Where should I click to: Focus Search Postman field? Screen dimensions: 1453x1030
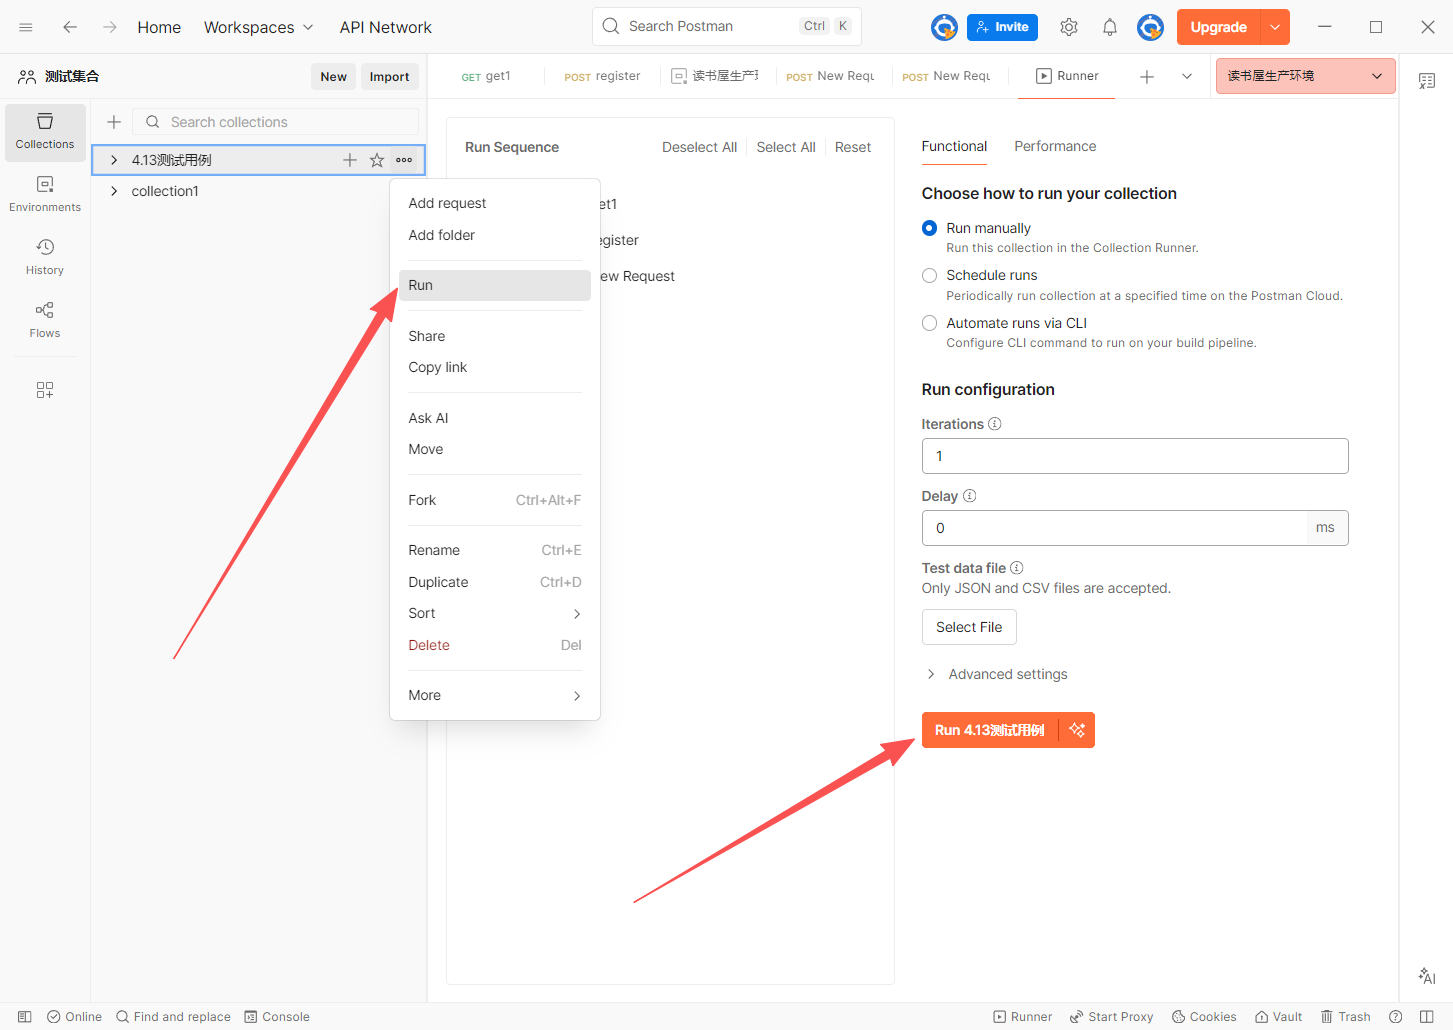[727, 26]
